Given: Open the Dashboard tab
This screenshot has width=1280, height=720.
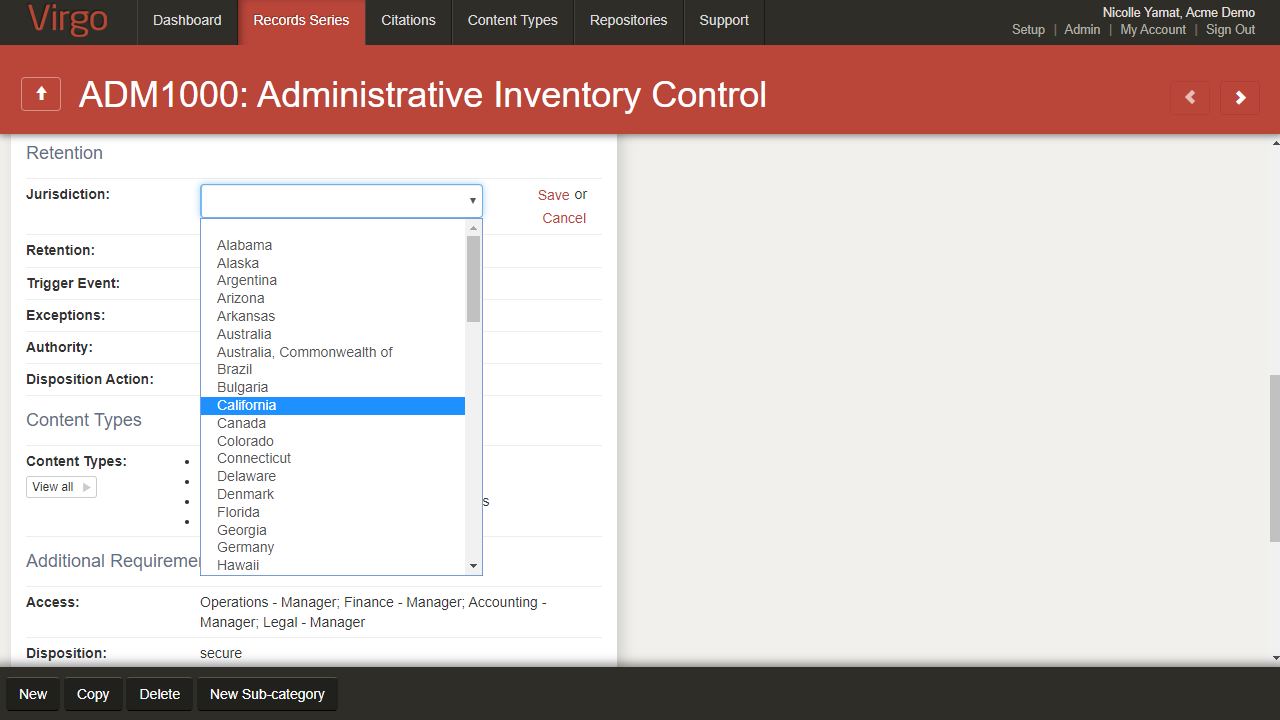Looking at the screenshot, I should tap(187, 21).
